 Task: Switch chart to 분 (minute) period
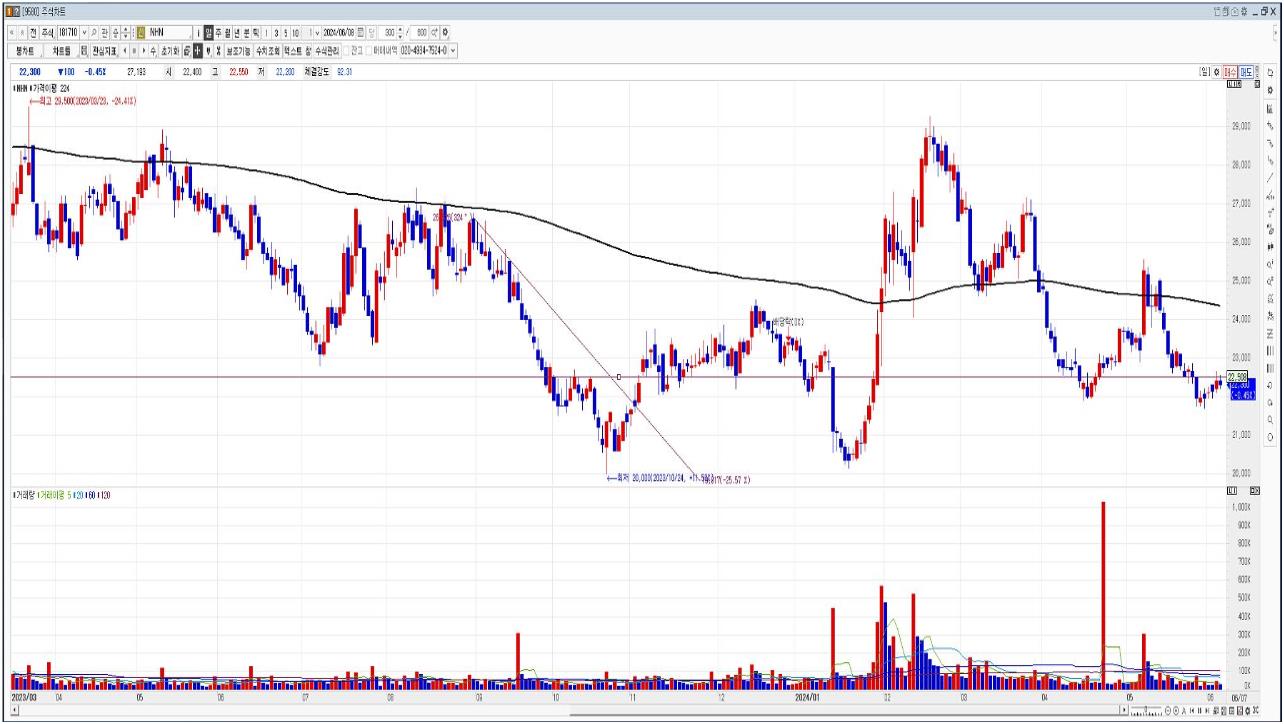[246, 33]
